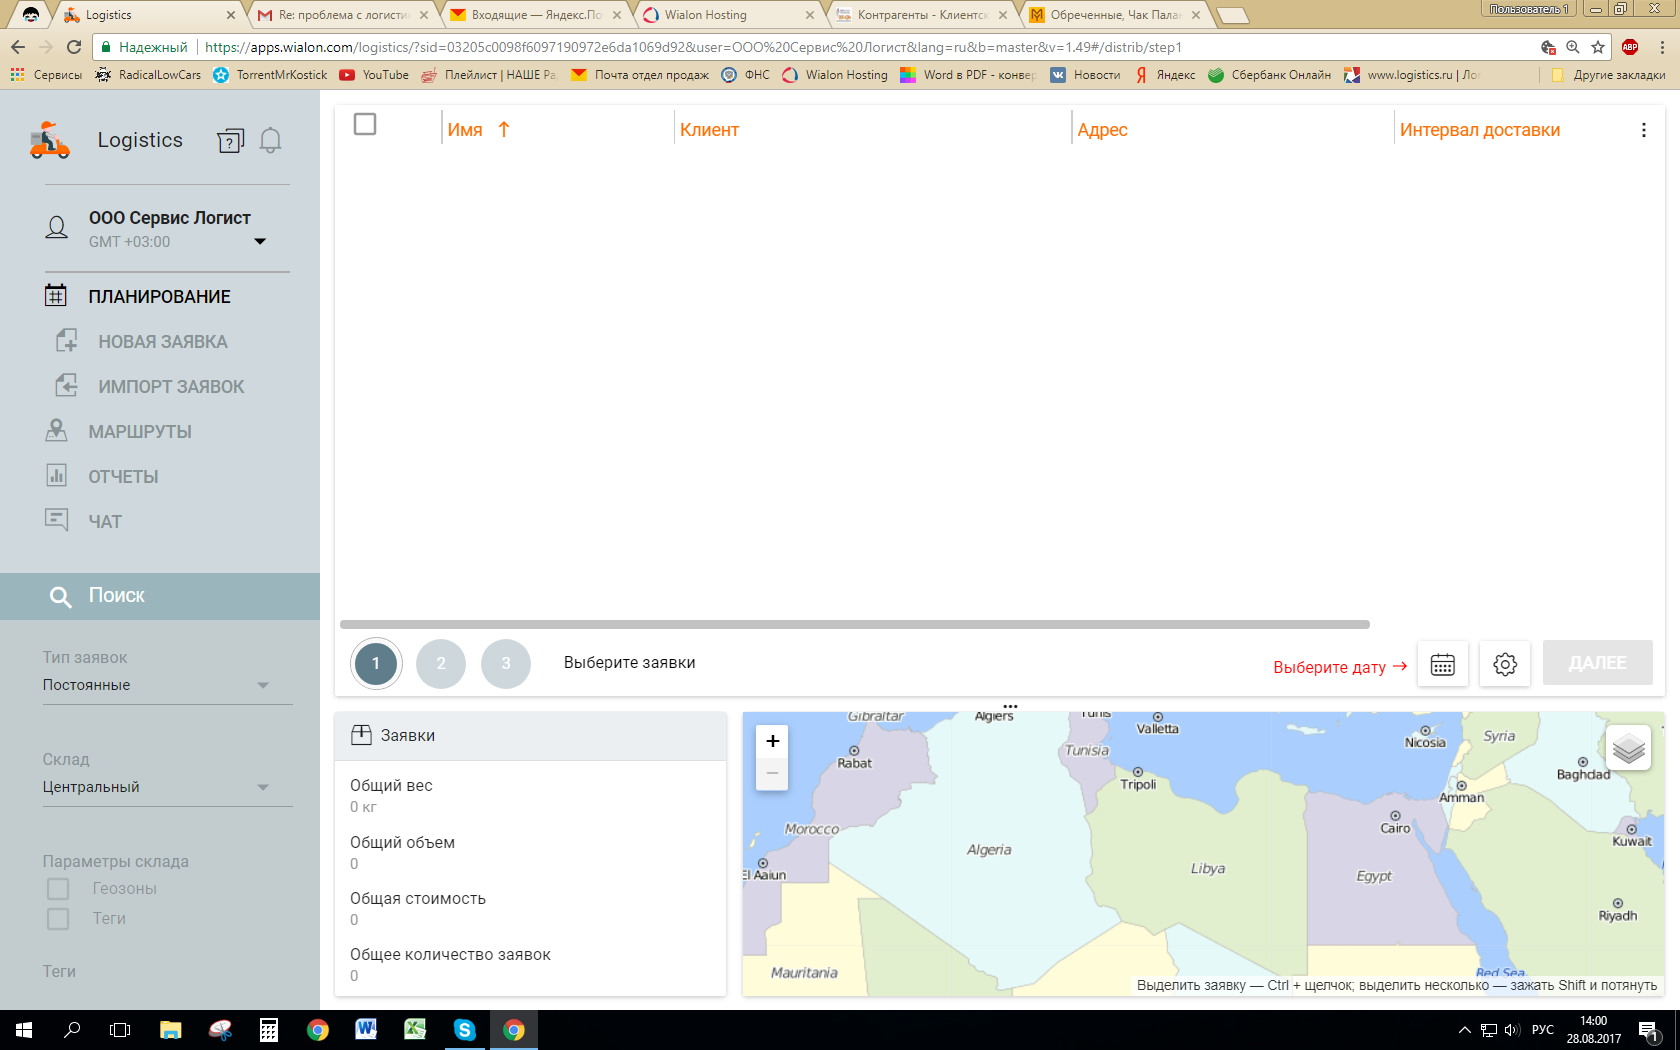Click the НОВАЯ ЗАЯВКА link
The width and height of the screenshot is (1680, 1050).
tap(162, 342)
